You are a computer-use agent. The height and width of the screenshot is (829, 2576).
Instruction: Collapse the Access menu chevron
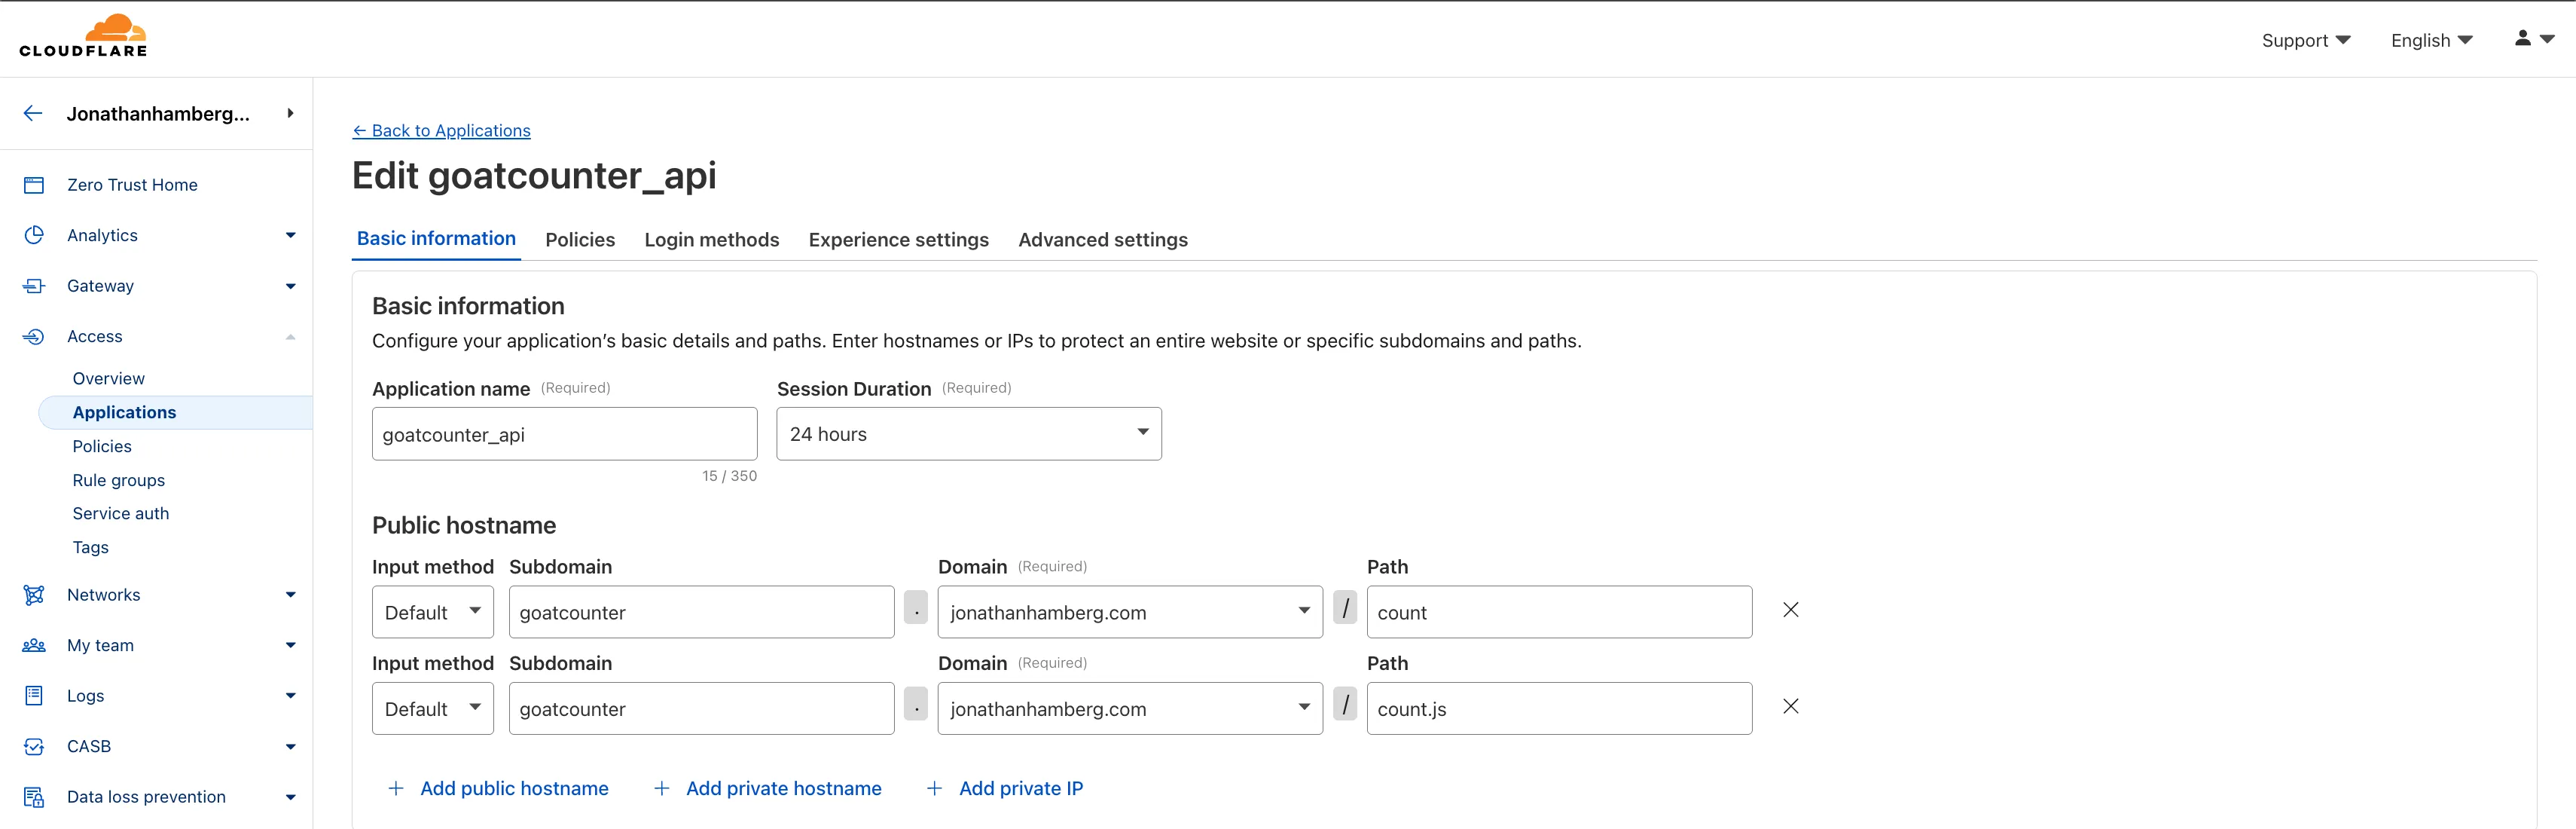click(290, 336)
